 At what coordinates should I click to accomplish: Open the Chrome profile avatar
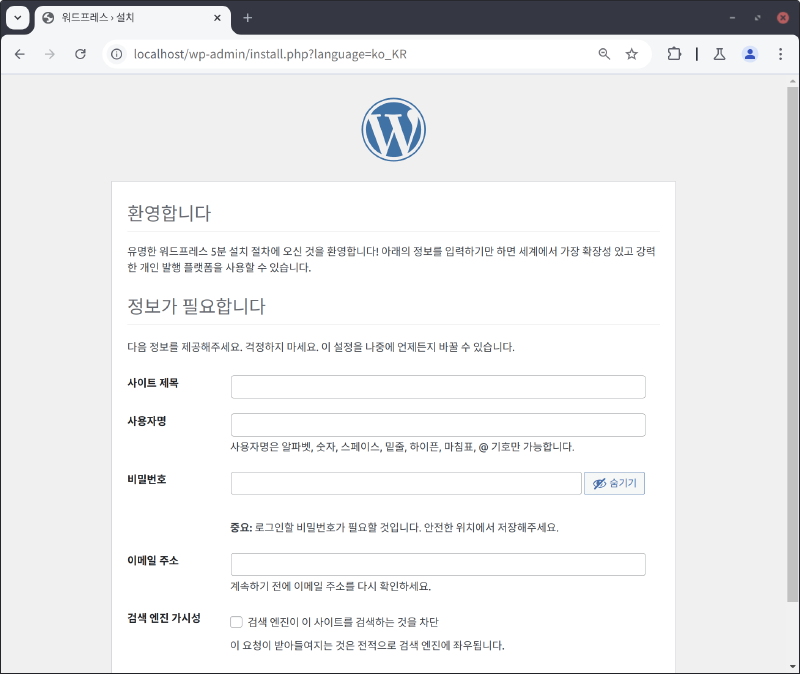click(750, 54)
